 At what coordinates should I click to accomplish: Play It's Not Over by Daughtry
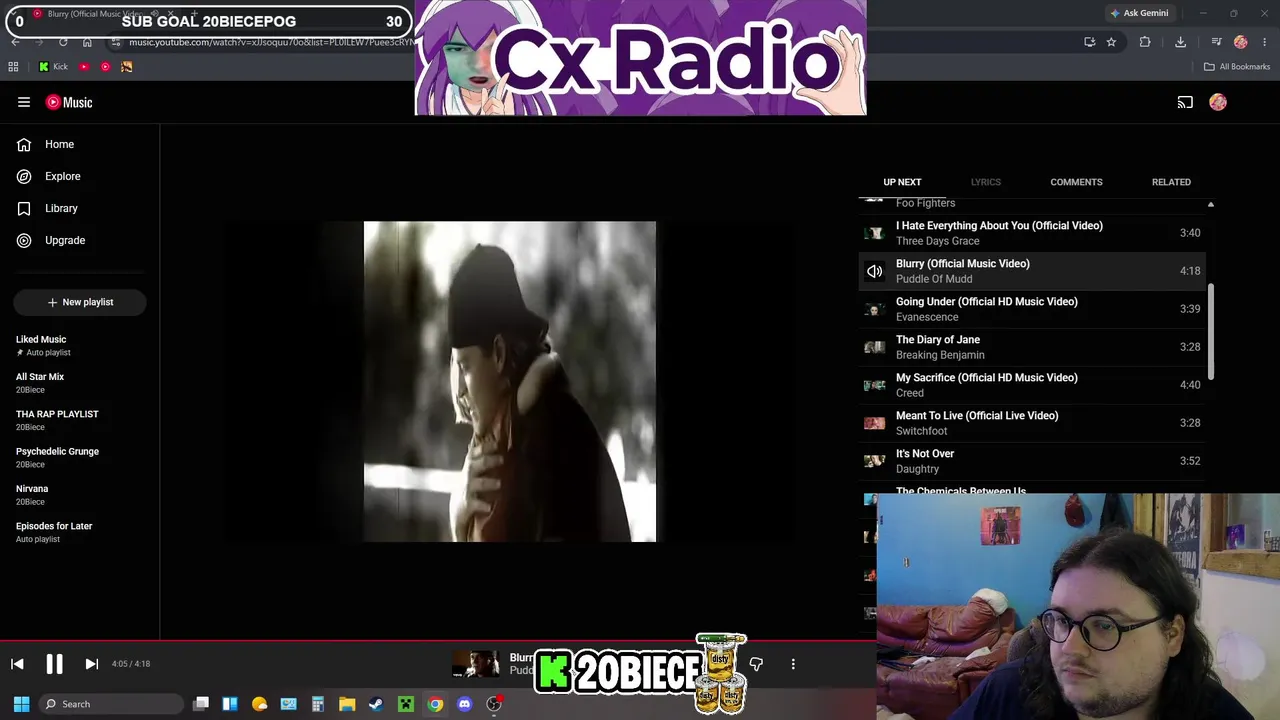1031,461
